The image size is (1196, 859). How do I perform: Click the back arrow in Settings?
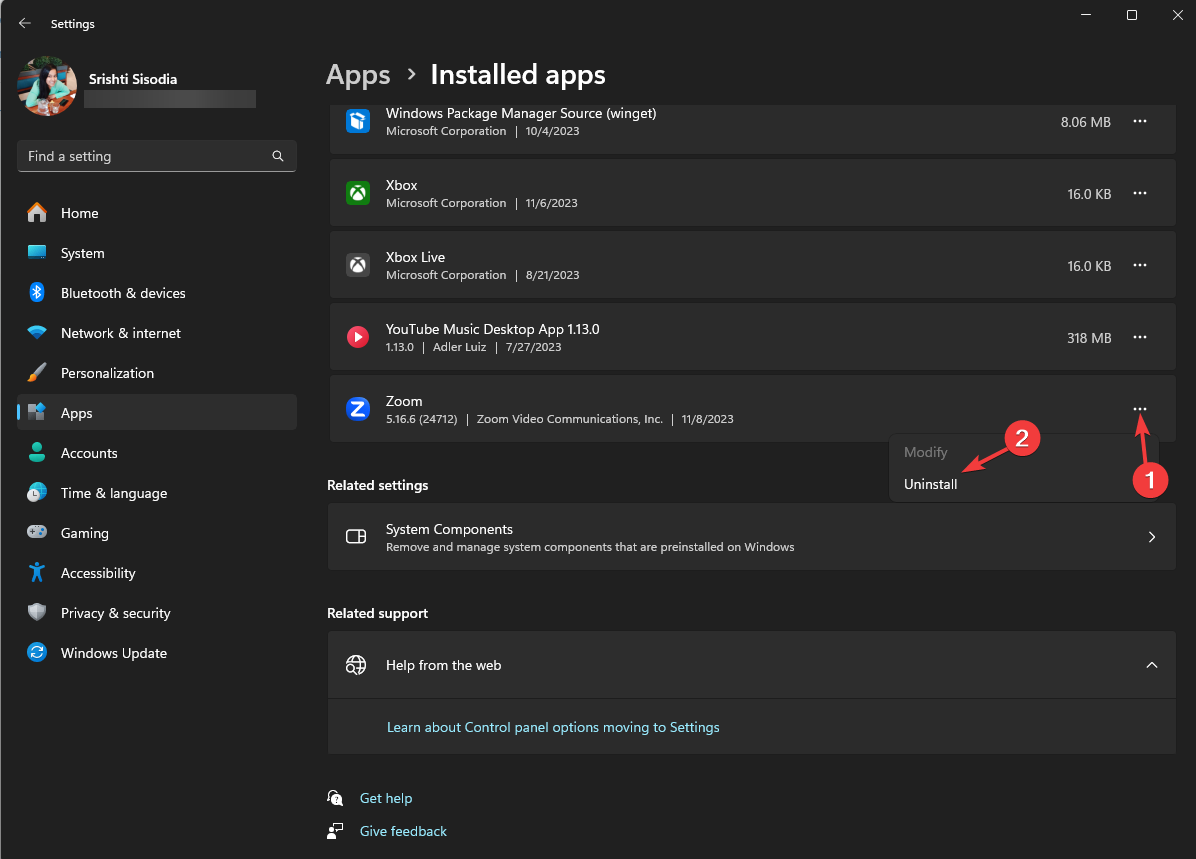click(25, 23)
